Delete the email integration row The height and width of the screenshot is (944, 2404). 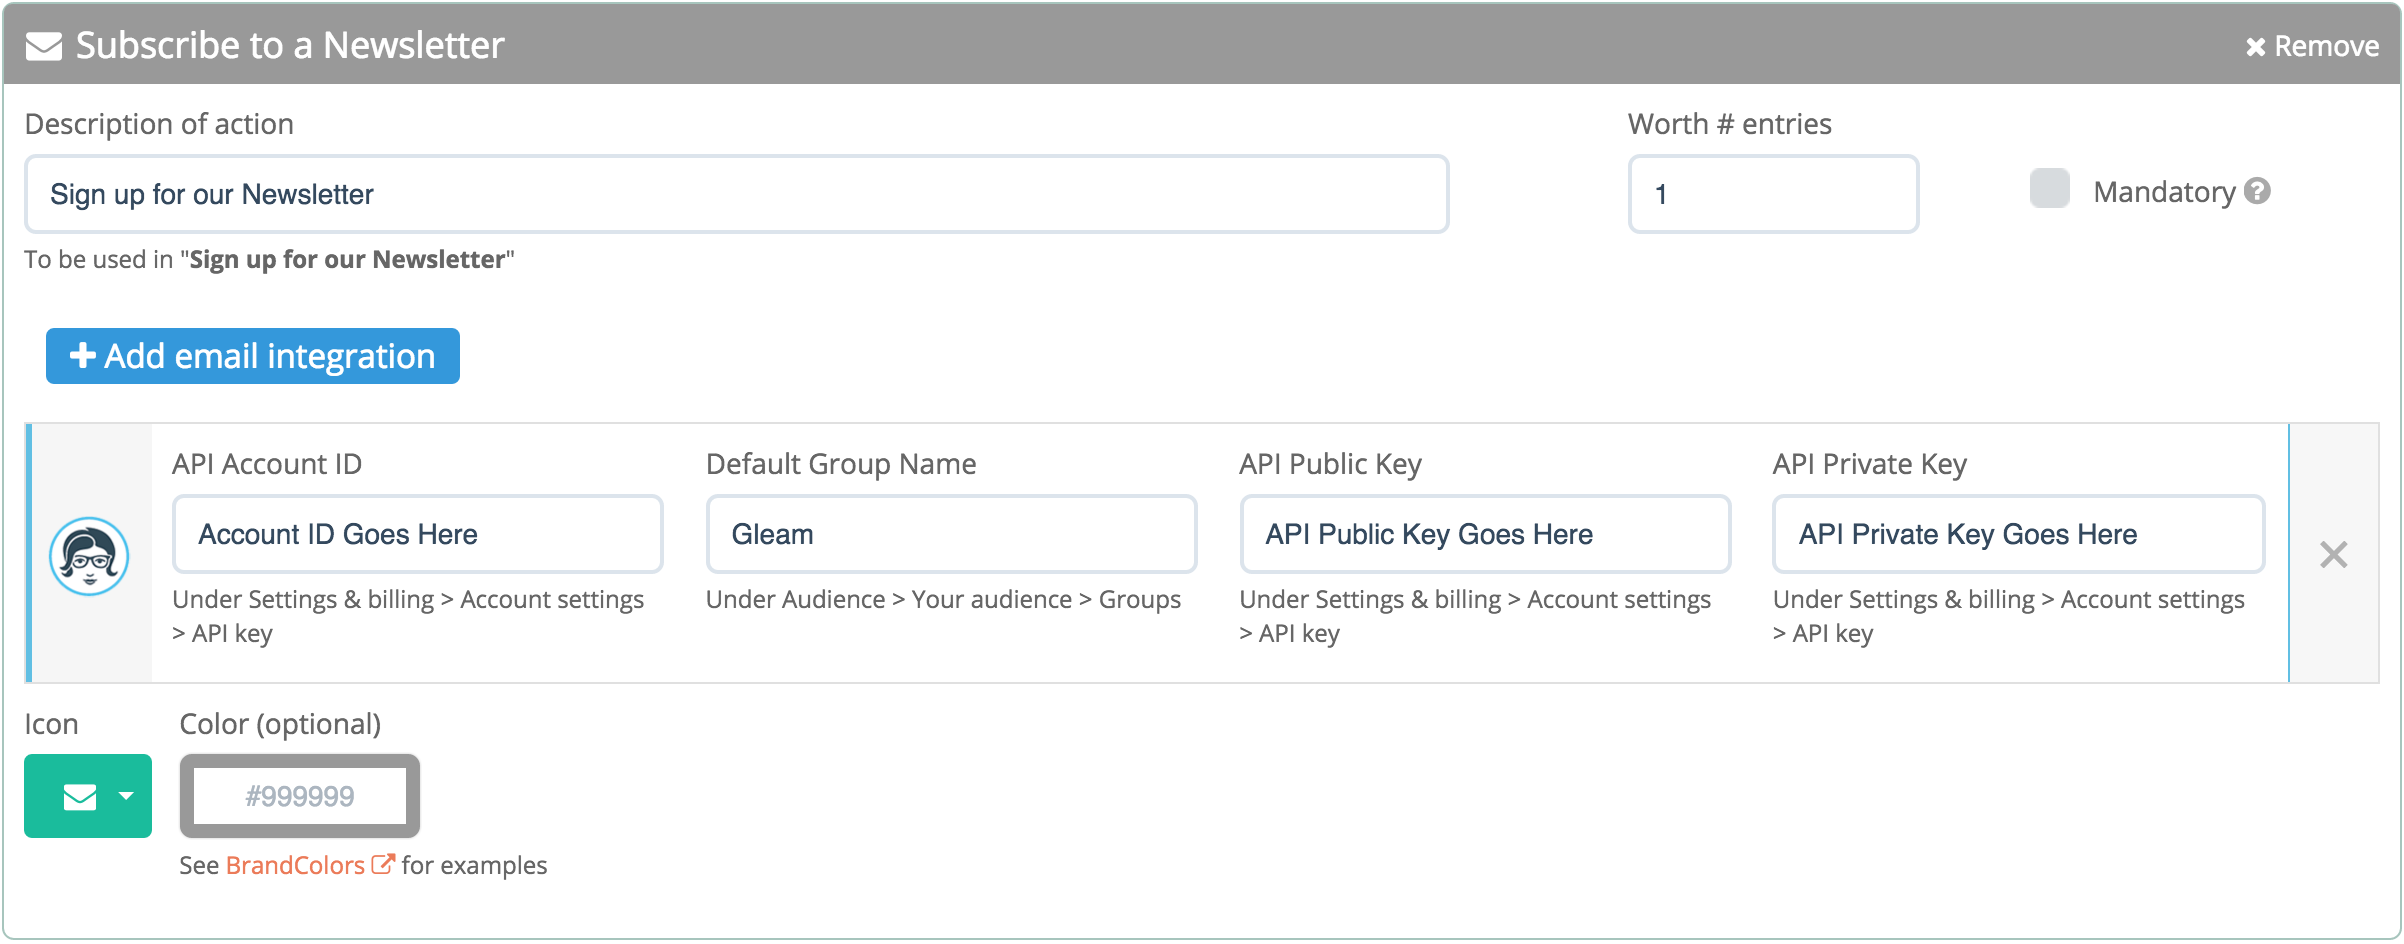(2334, 554)
